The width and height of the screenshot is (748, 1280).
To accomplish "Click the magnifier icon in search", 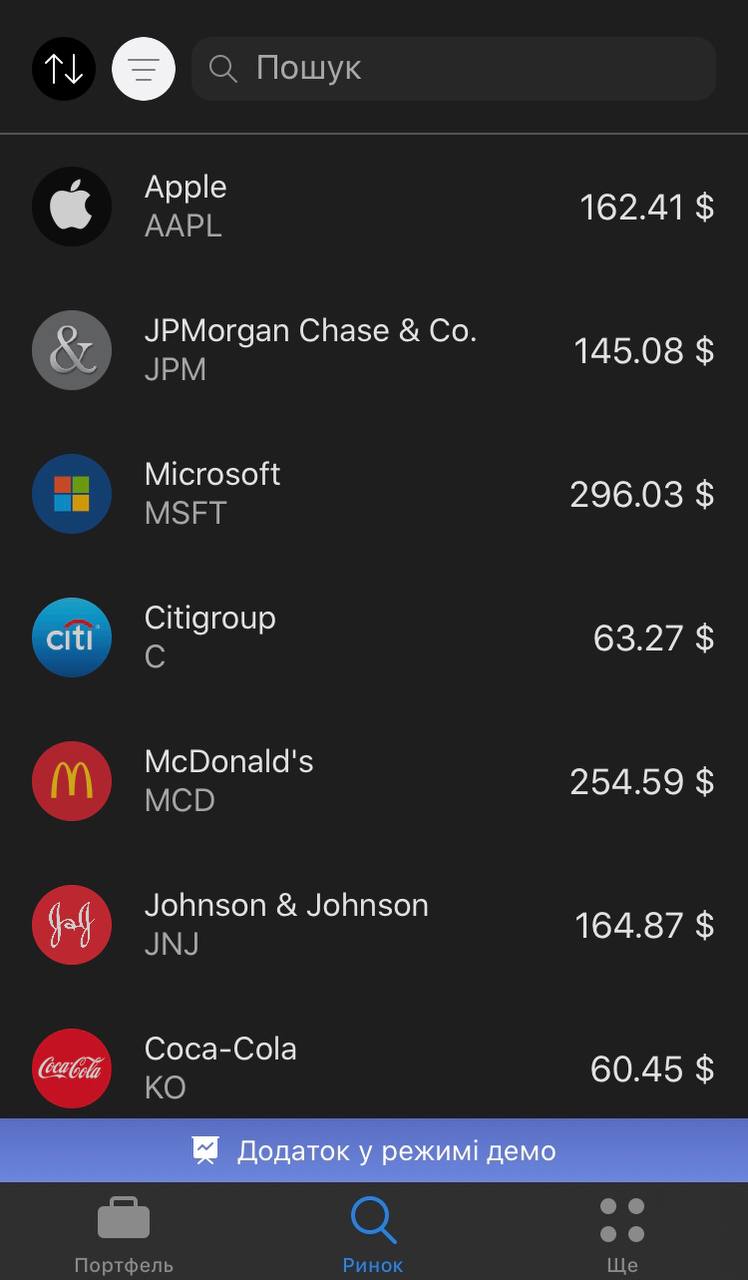I will pyautogui.click(x=222, y=69).
